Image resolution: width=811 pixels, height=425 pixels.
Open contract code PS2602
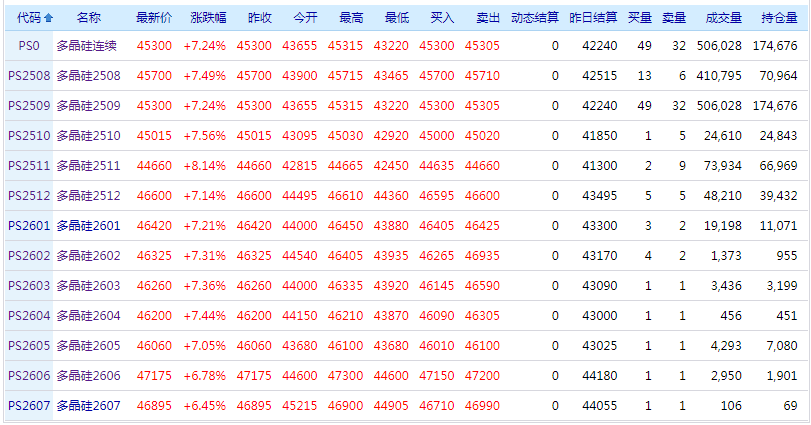pyautogui.click(x=29, y=255)
